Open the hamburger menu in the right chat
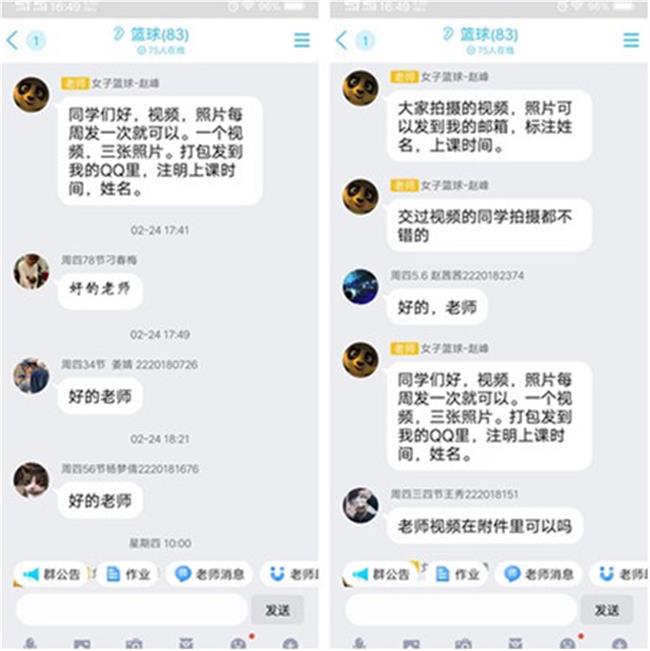This screenshot has height=651, width=650. (631, 40)
